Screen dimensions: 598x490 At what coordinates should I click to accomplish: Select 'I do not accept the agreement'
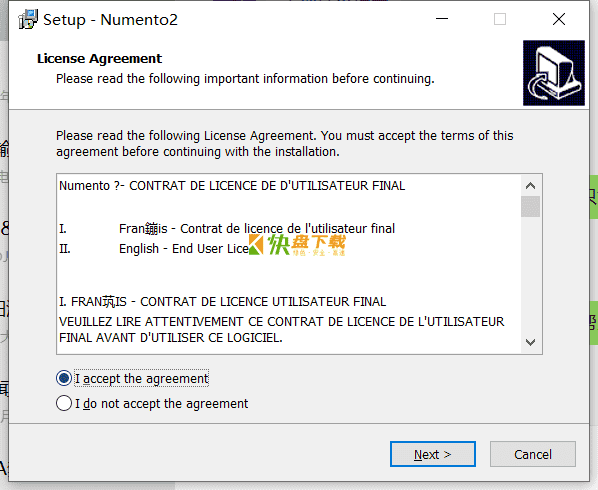point(64,403)
